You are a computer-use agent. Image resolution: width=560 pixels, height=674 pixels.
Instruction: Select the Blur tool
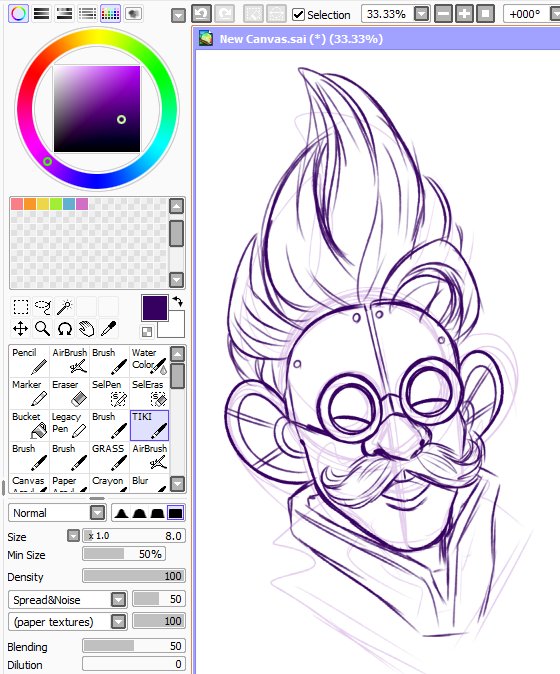[149, 483]
